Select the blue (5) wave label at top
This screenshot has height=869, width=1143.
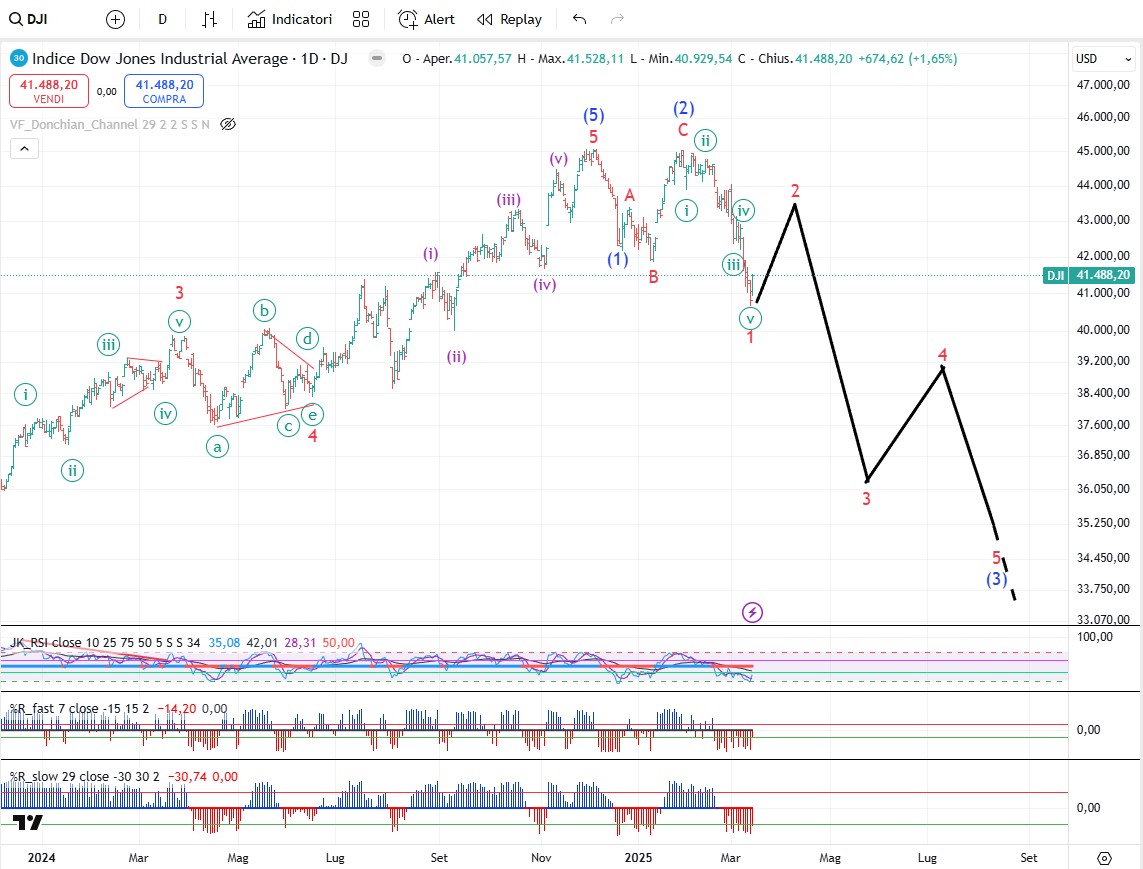(x=593, y=115)
